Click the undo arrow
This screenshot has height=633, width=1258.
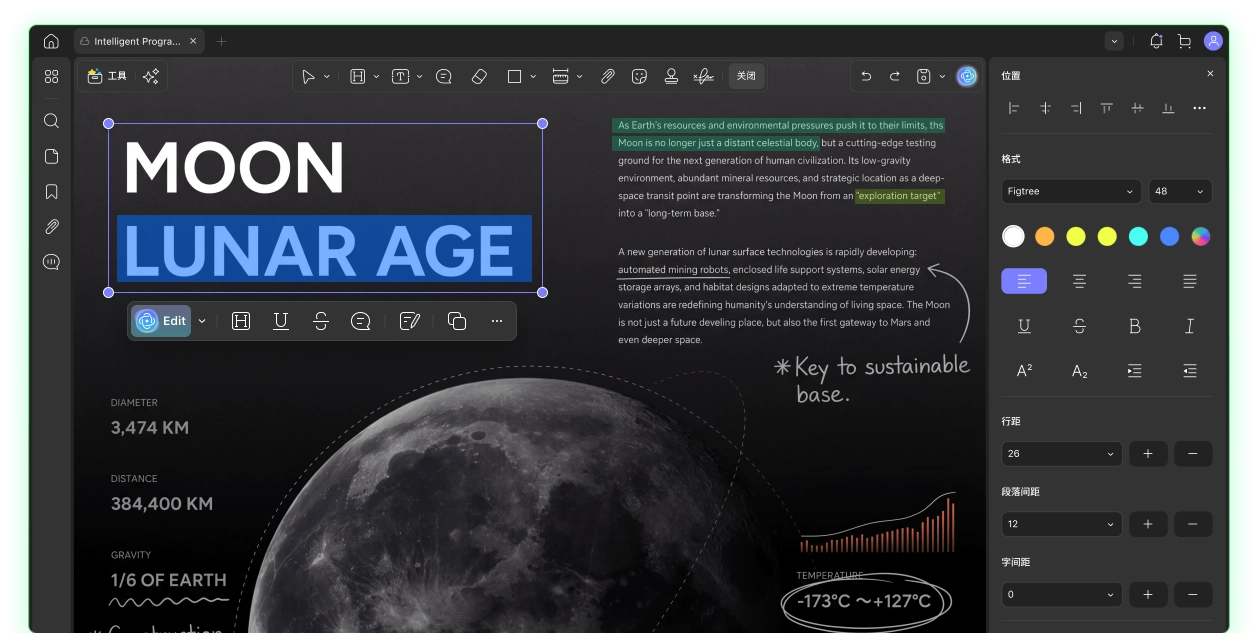866,76
